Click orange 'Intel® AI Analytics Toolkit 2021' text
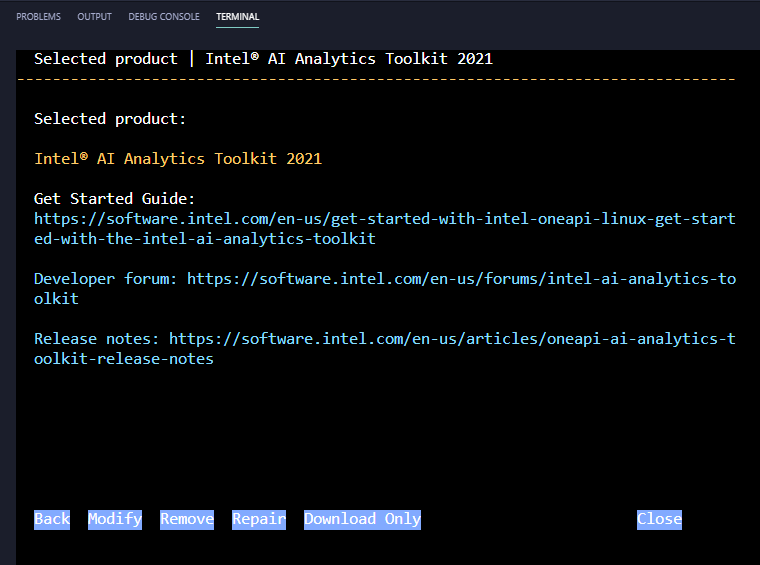Viewport: 760px width, 565px height. [178, 158]
